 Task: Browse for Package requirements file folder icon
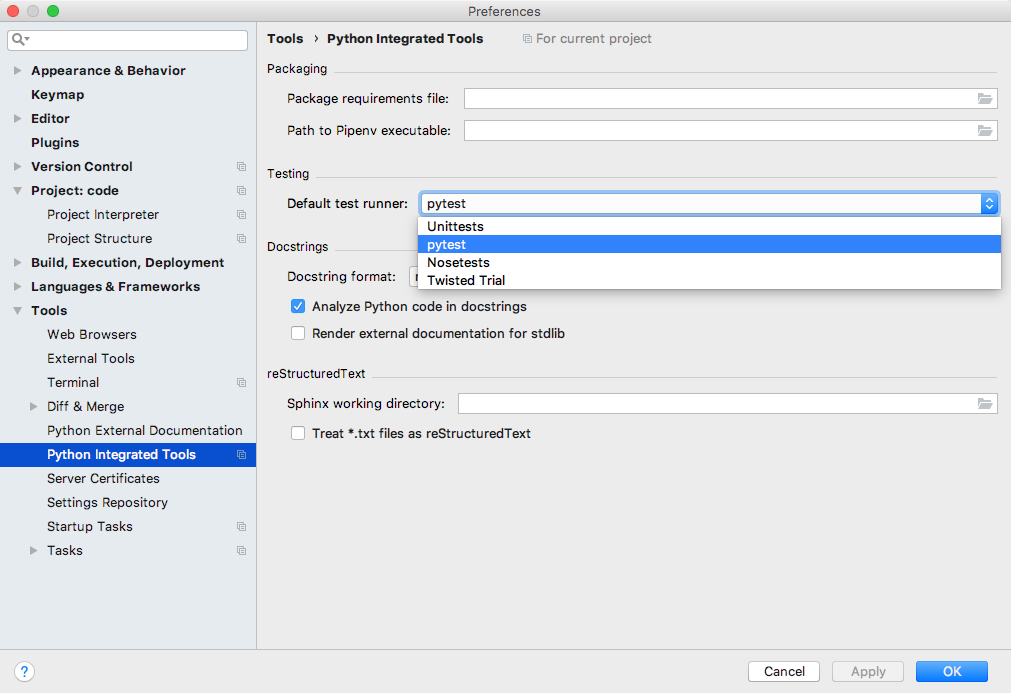[x=985, y=99]
